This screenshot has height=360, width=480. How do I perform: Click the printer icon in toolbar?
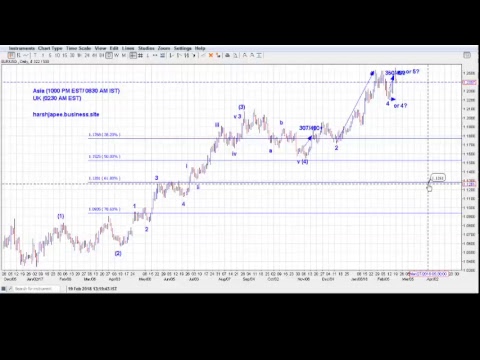[x=227, y=55]
